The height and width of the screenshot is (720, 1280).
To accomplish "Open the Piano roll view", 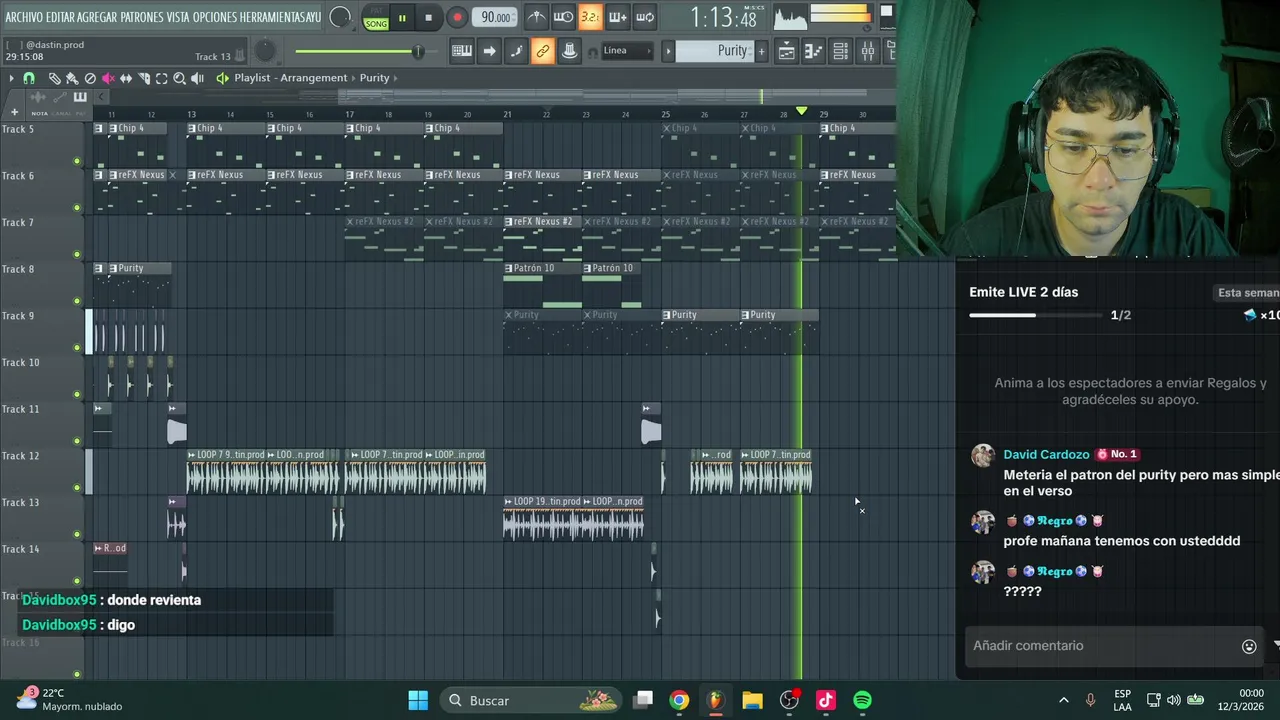I will [x=812, y=51].
